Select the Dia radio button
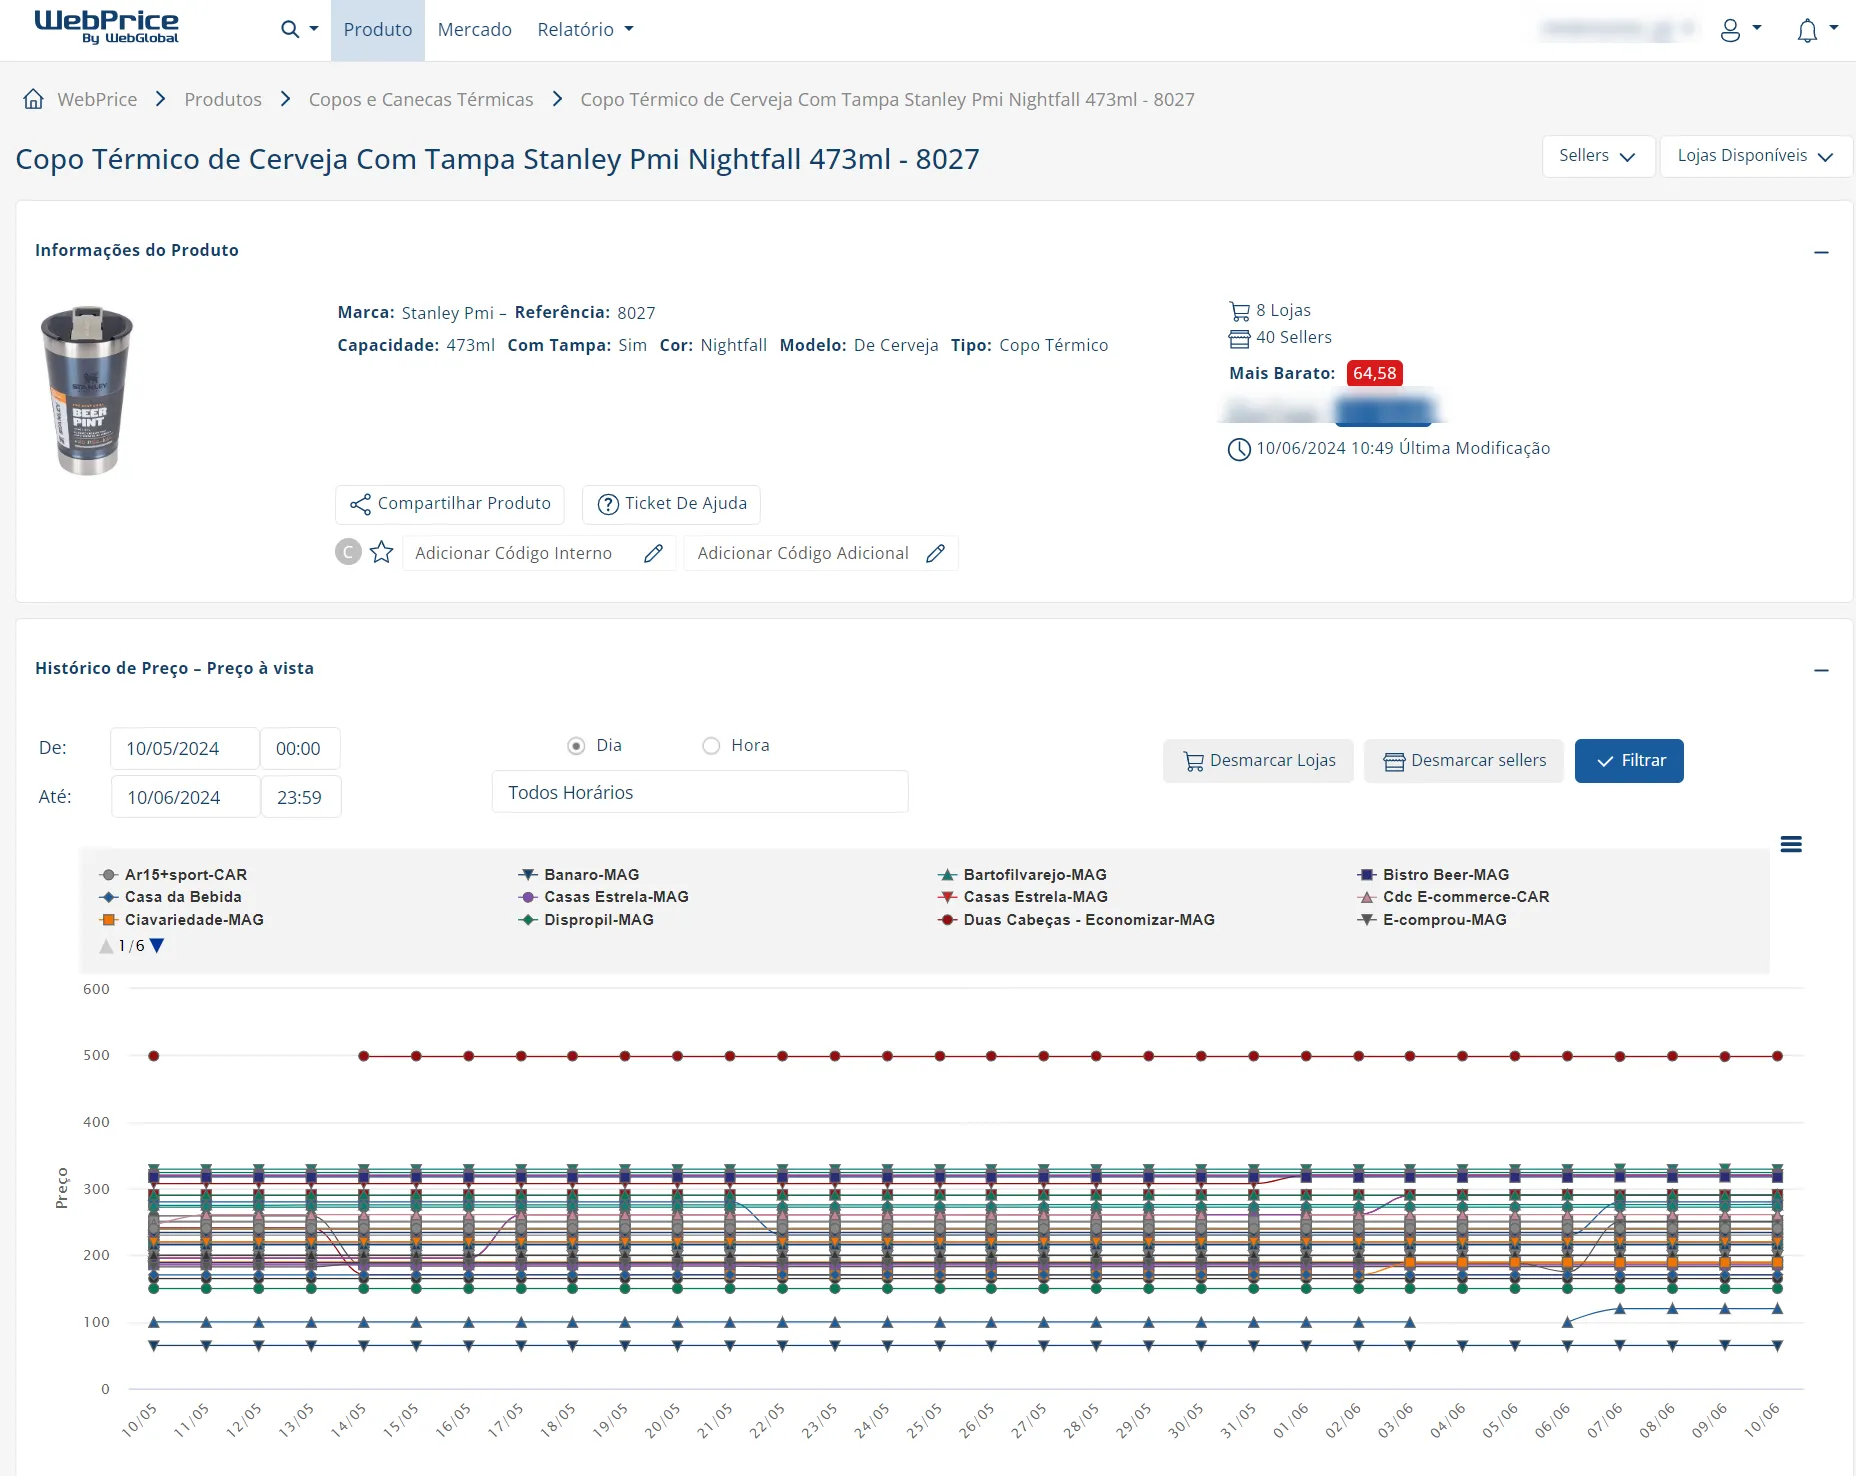 pos(576,746)
